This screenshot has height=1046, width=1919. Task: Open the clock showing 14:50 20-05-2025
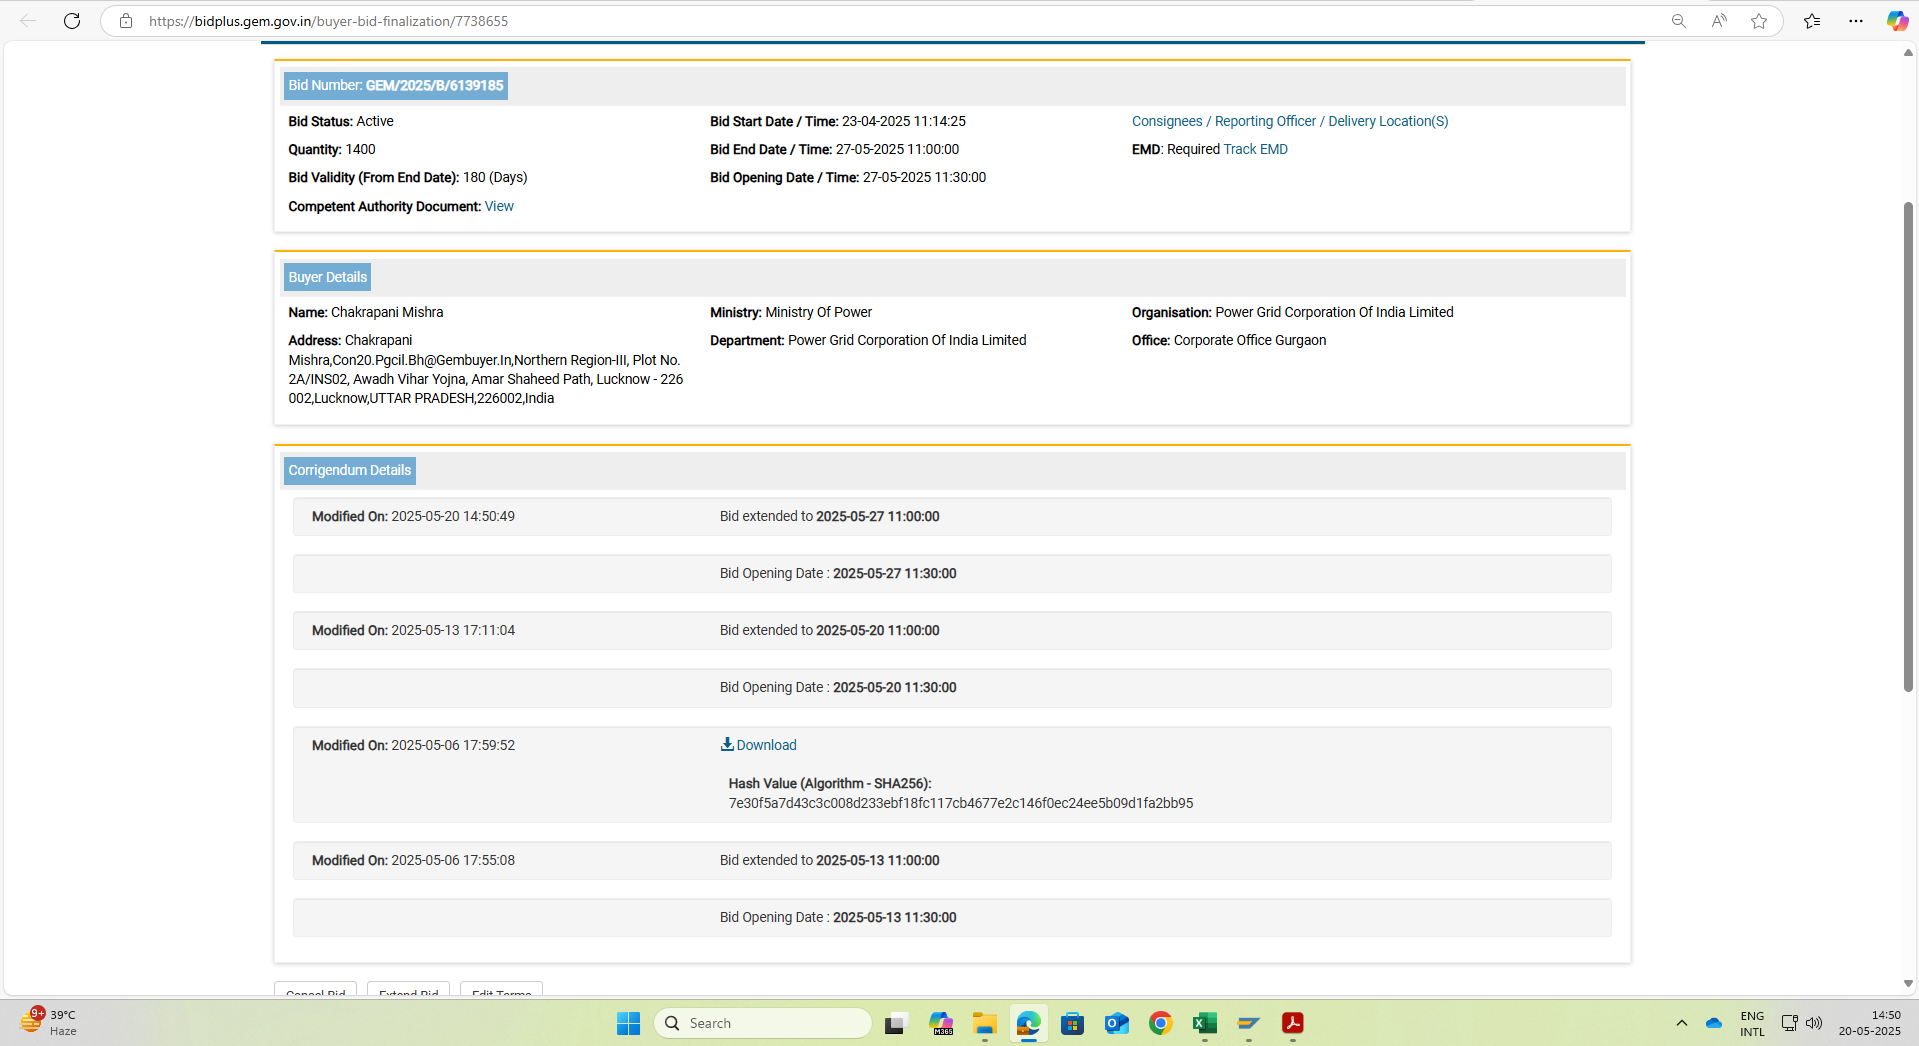(x=1870, y=1023)
